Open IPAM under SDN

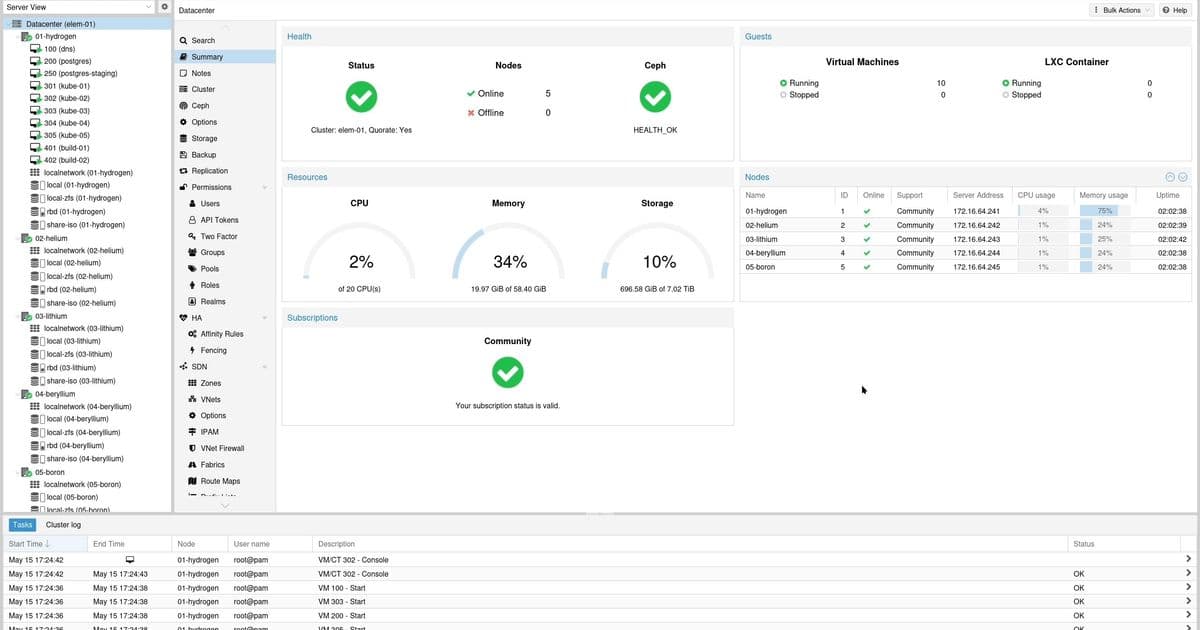tap(209, 432)
